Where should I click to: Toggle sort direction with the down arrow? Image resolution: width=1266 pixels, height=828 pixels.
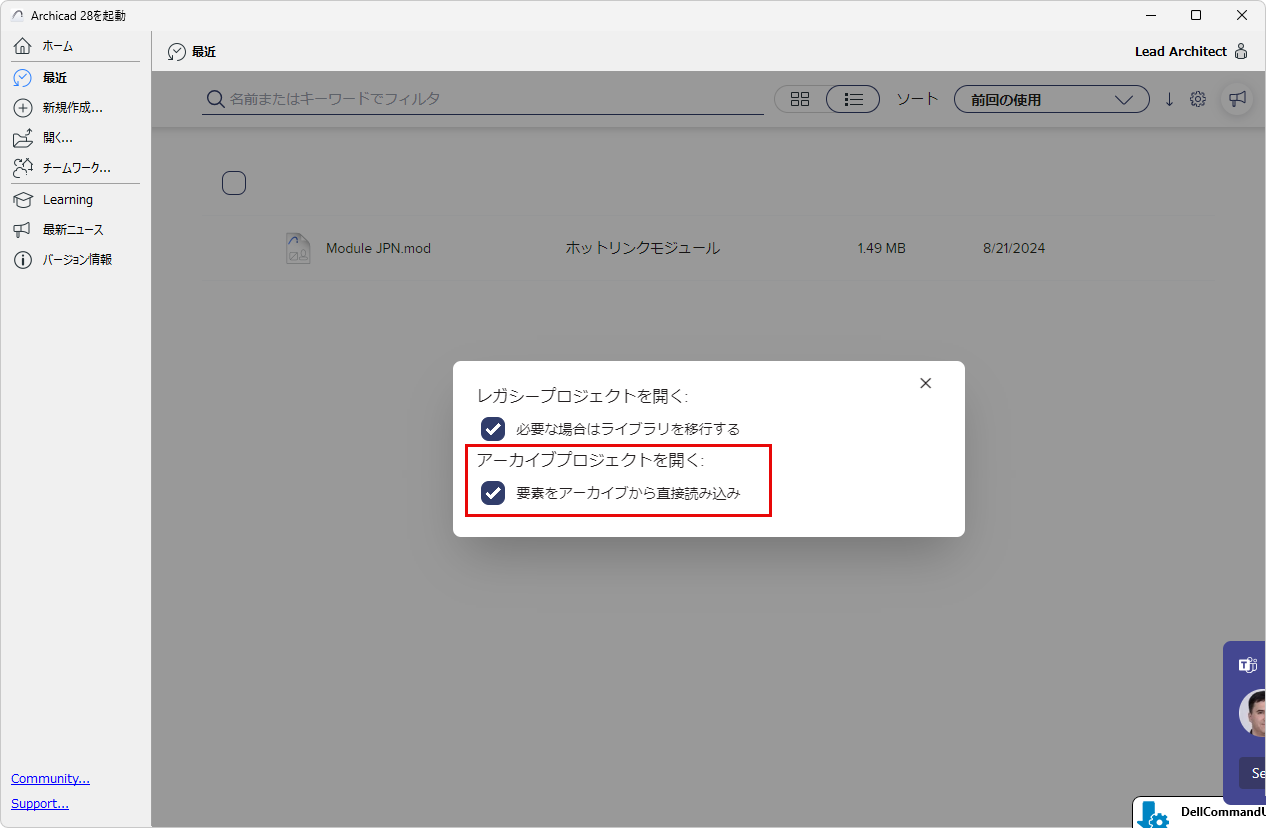click(1168, 99)
